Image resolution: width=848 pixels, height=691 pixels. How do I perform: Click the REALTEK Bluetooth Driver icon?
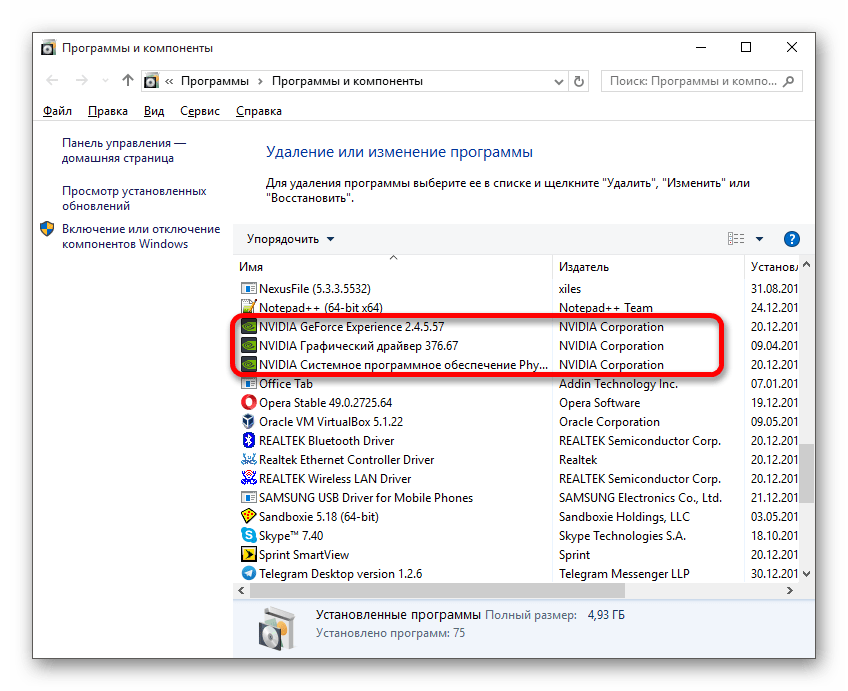pyautogui.click(x=249, y=441)
